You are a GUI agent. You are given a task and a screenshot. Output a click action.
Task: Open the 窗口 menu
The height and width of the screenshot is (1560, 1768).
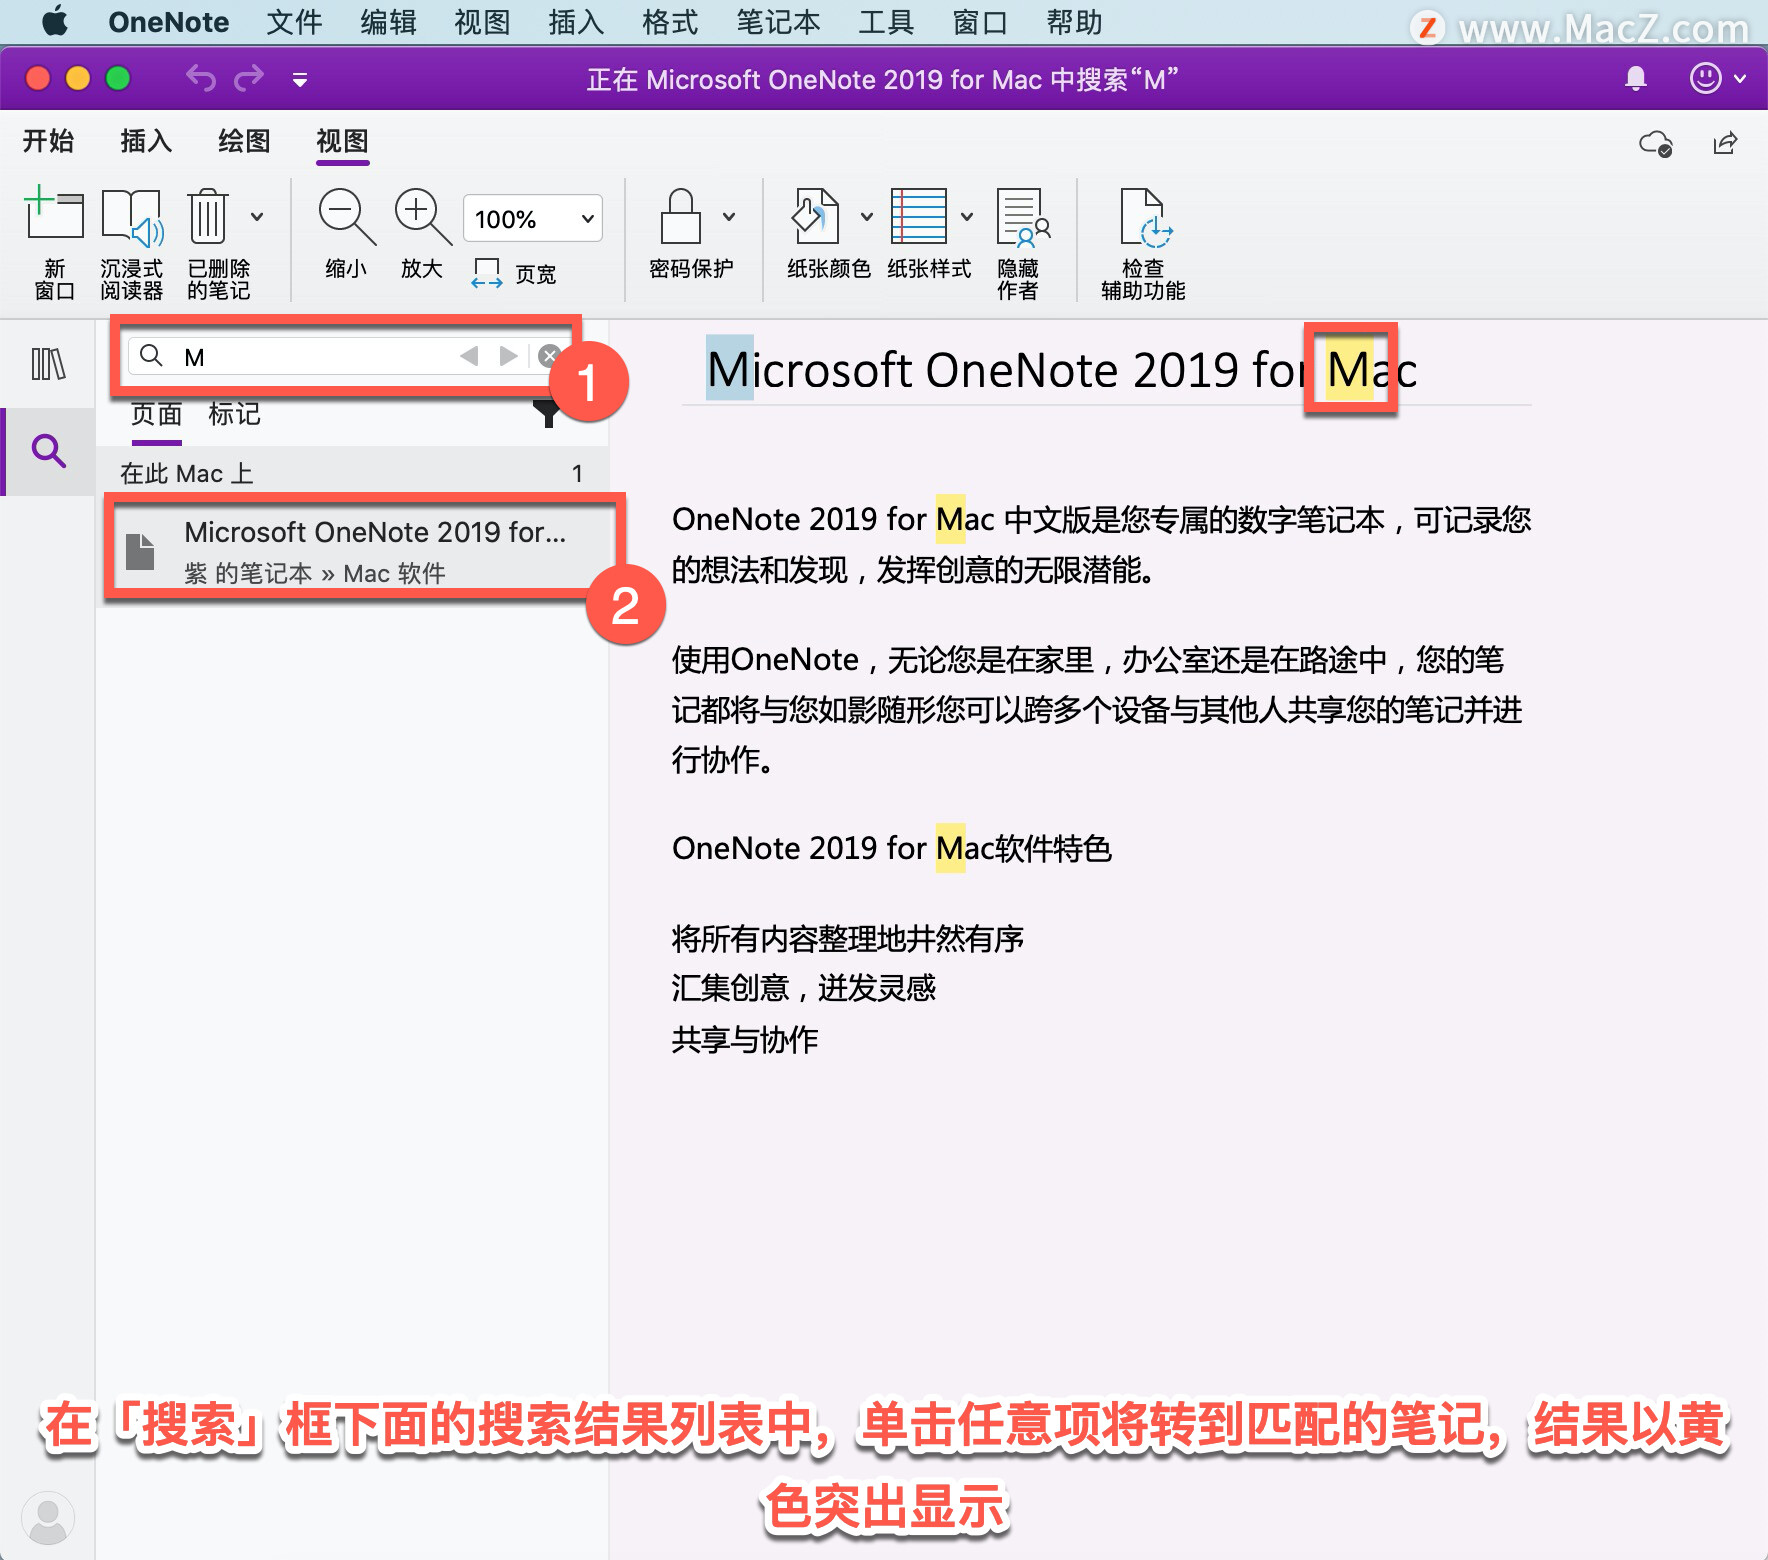(981, 22)
